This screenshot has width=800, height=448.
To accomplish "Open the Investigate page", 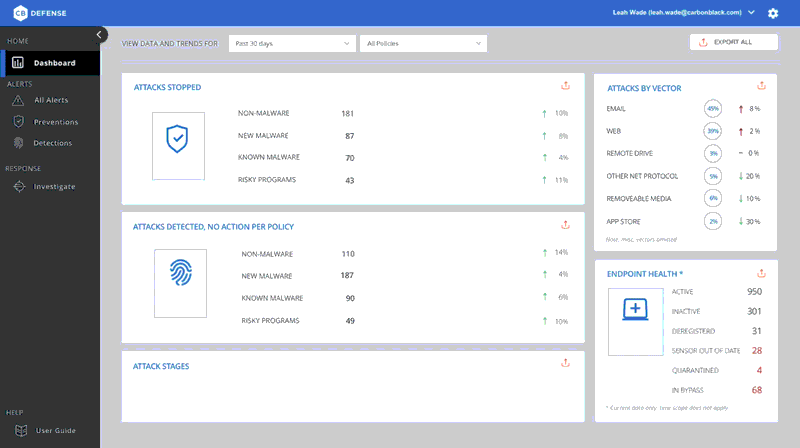I will coord(54,186).
